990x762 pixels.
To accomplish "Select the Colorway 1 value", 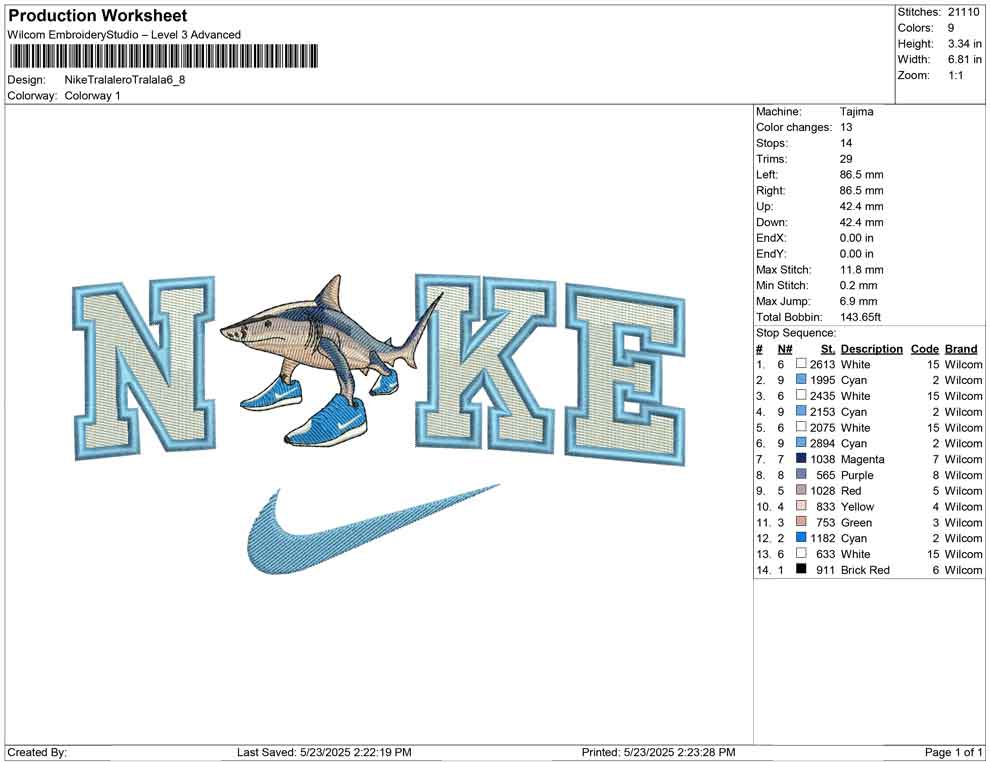I will (x=92, y=95).
